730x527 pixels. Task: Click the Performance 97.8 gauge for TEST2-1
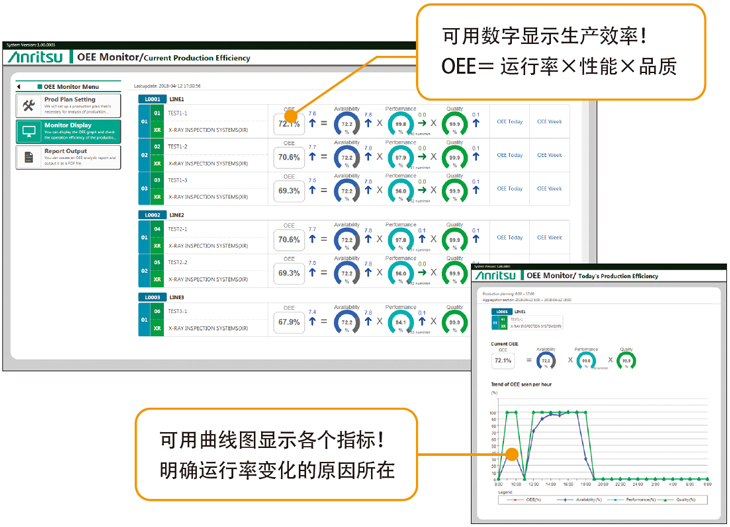tap(401, 240)
